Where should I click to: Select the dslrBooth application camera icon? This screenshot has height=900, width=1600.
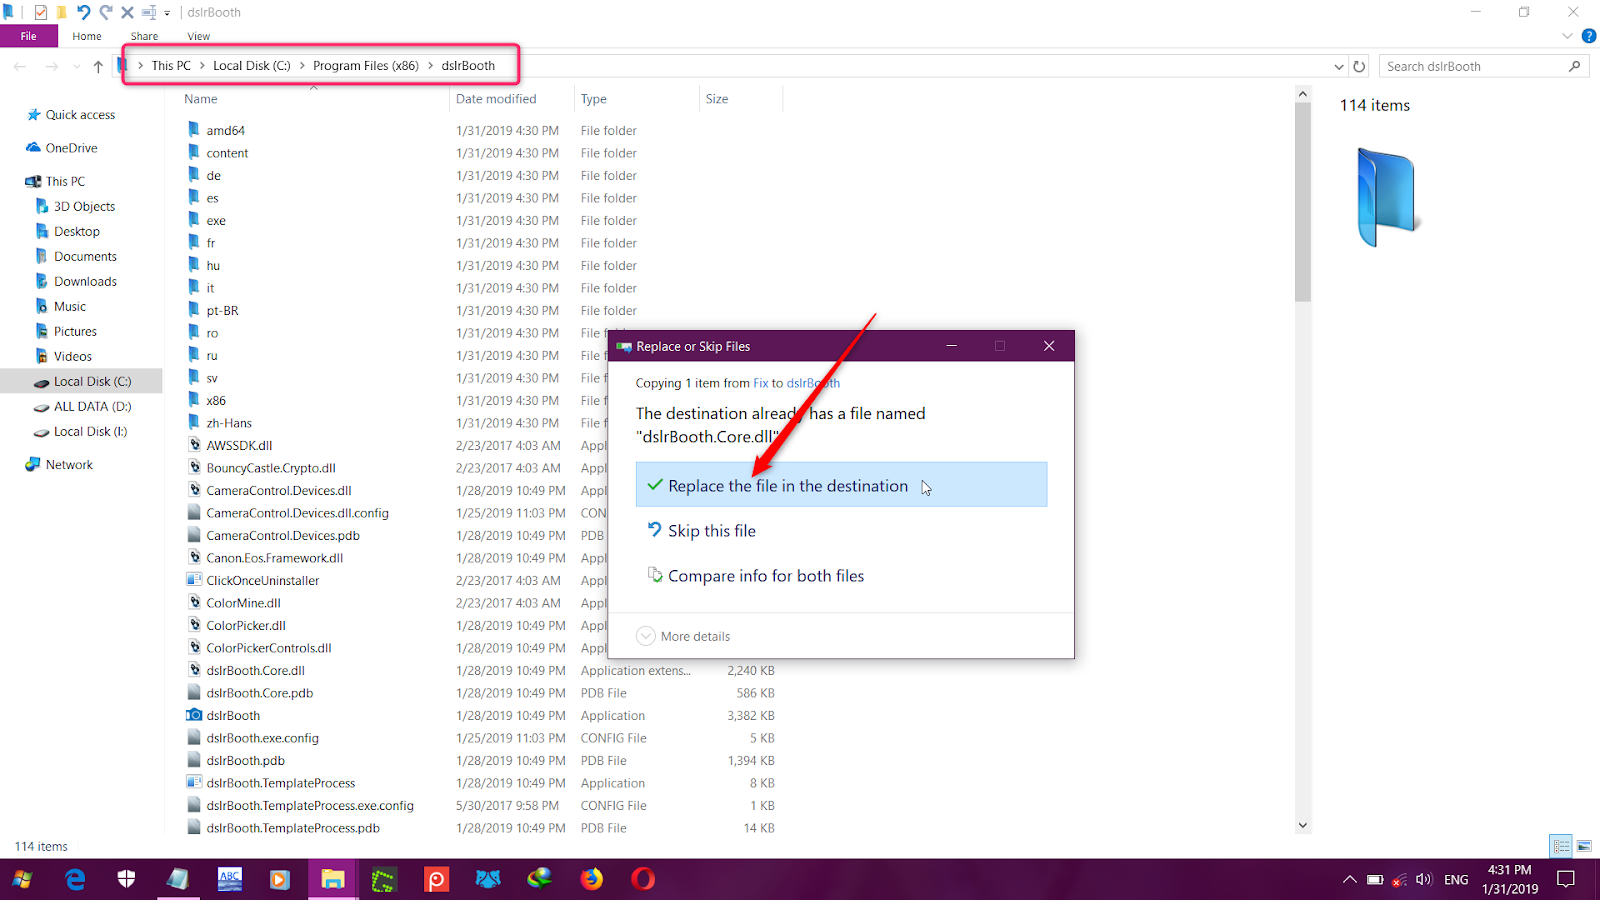coord(194,715)
